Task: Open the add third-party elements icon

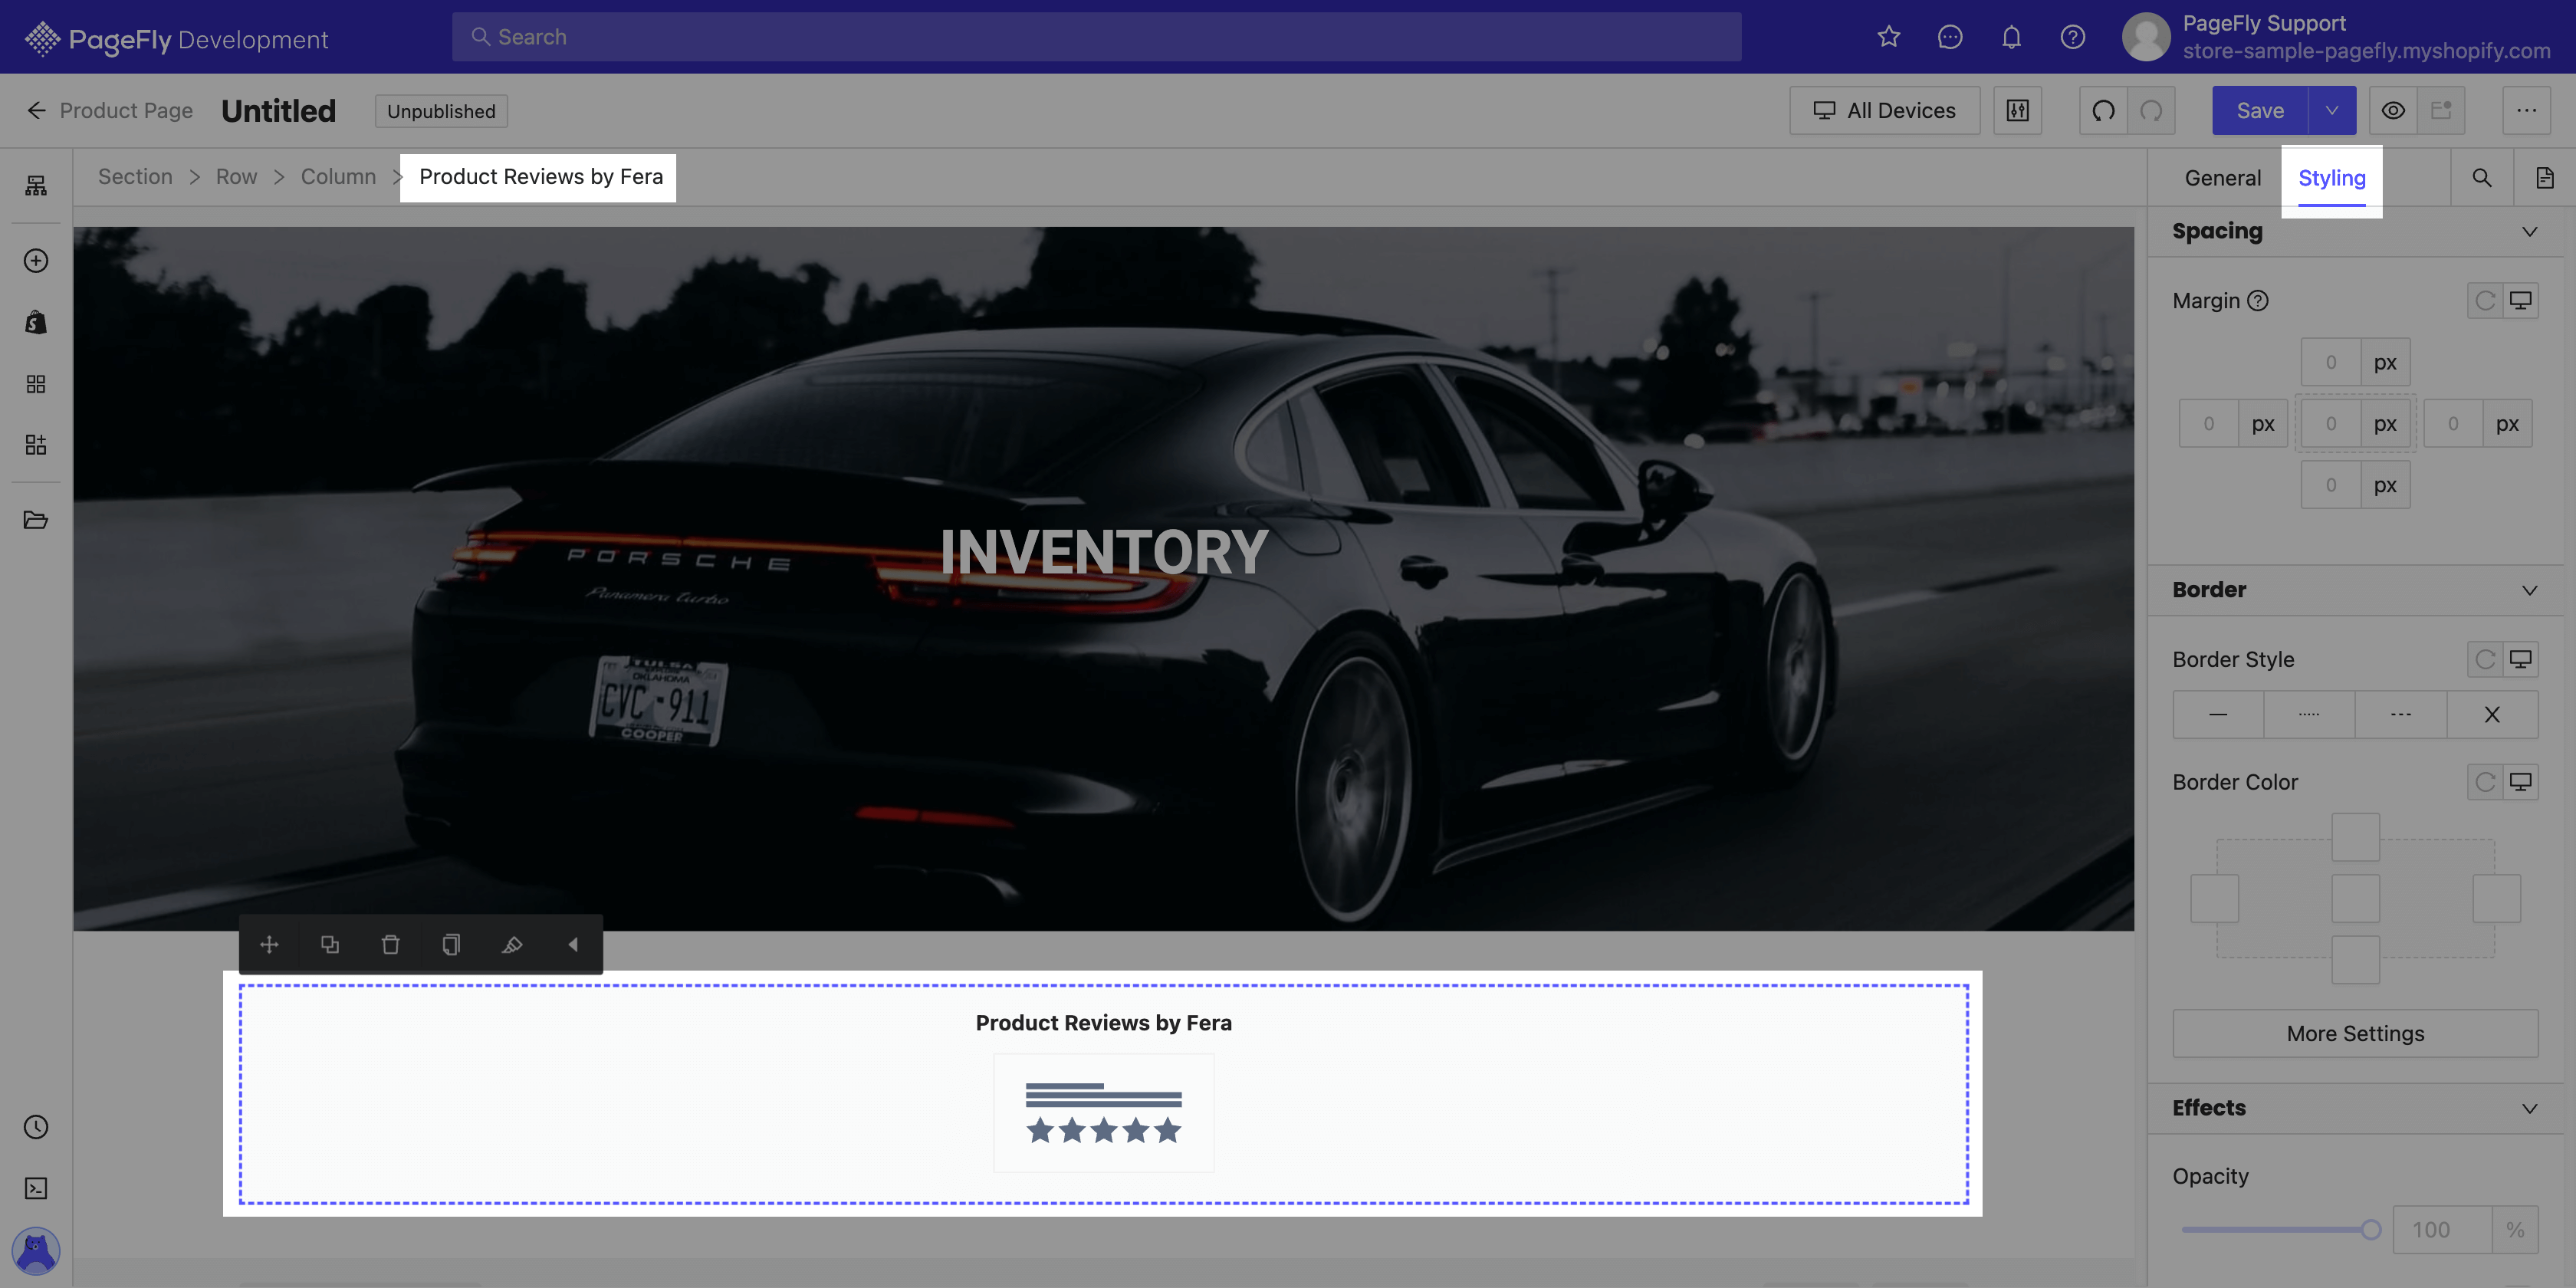Action: tap(36, 445)
